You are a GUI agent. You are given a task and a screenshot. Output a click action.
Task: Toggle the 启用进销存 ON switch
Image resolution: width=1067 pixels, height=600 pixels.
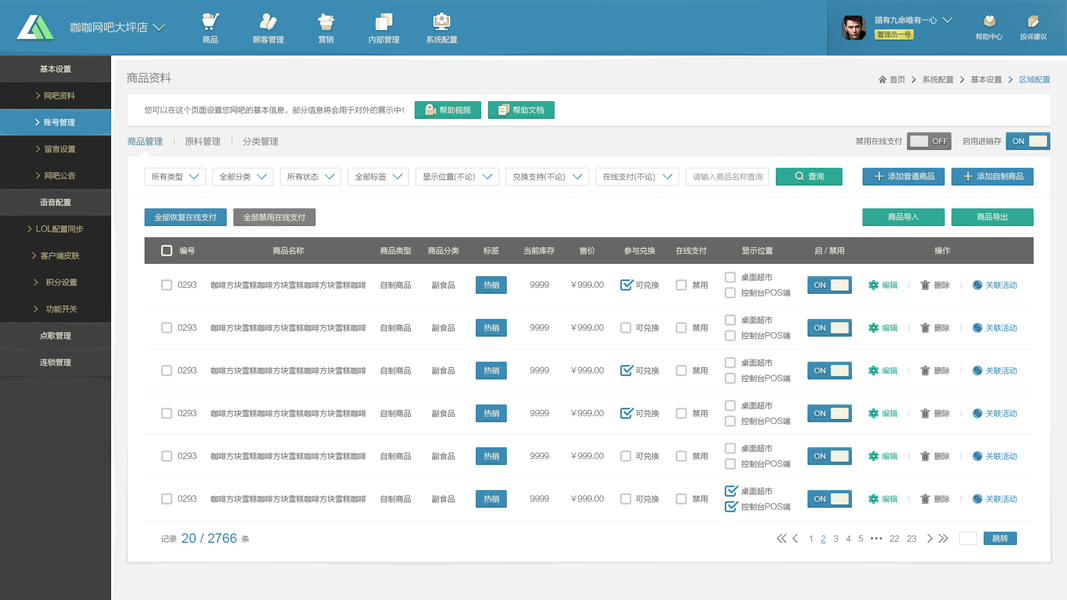1028,141
